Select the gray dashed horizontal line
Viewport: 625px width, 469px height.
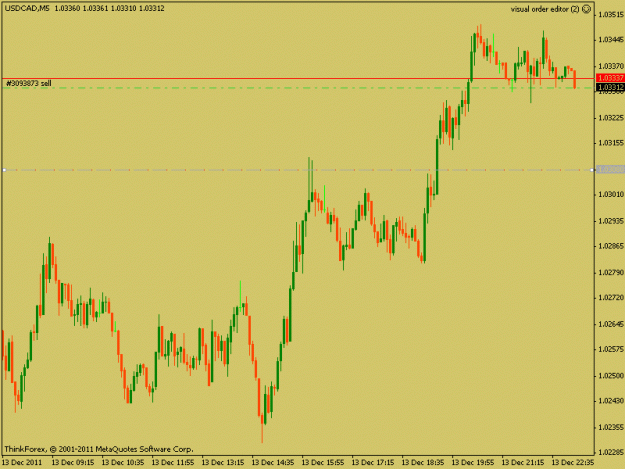298,170
